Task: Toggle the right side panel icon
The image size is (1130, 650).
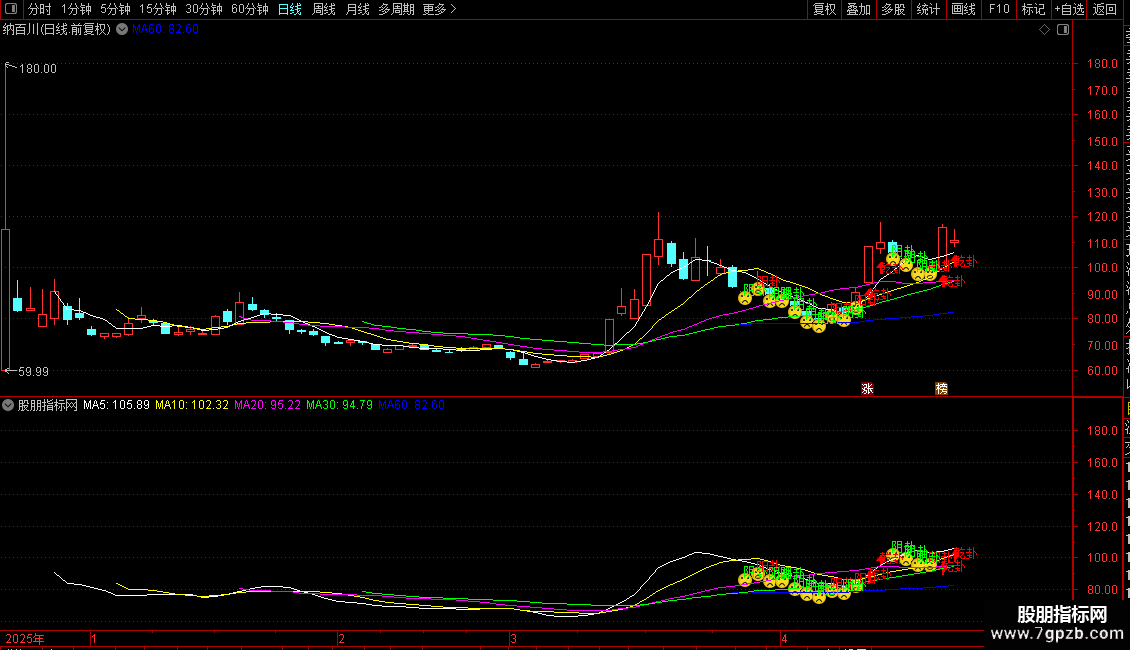Action: 1063,30
